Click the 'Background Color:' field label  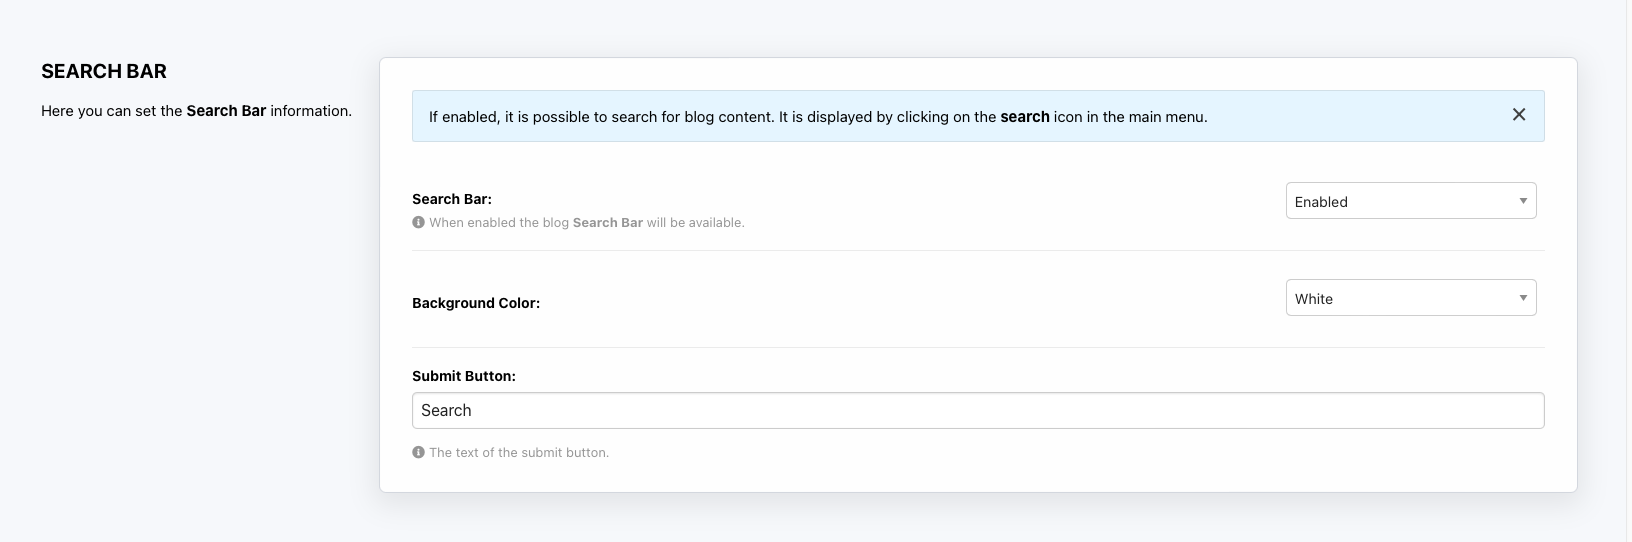[x=476, y=303]
